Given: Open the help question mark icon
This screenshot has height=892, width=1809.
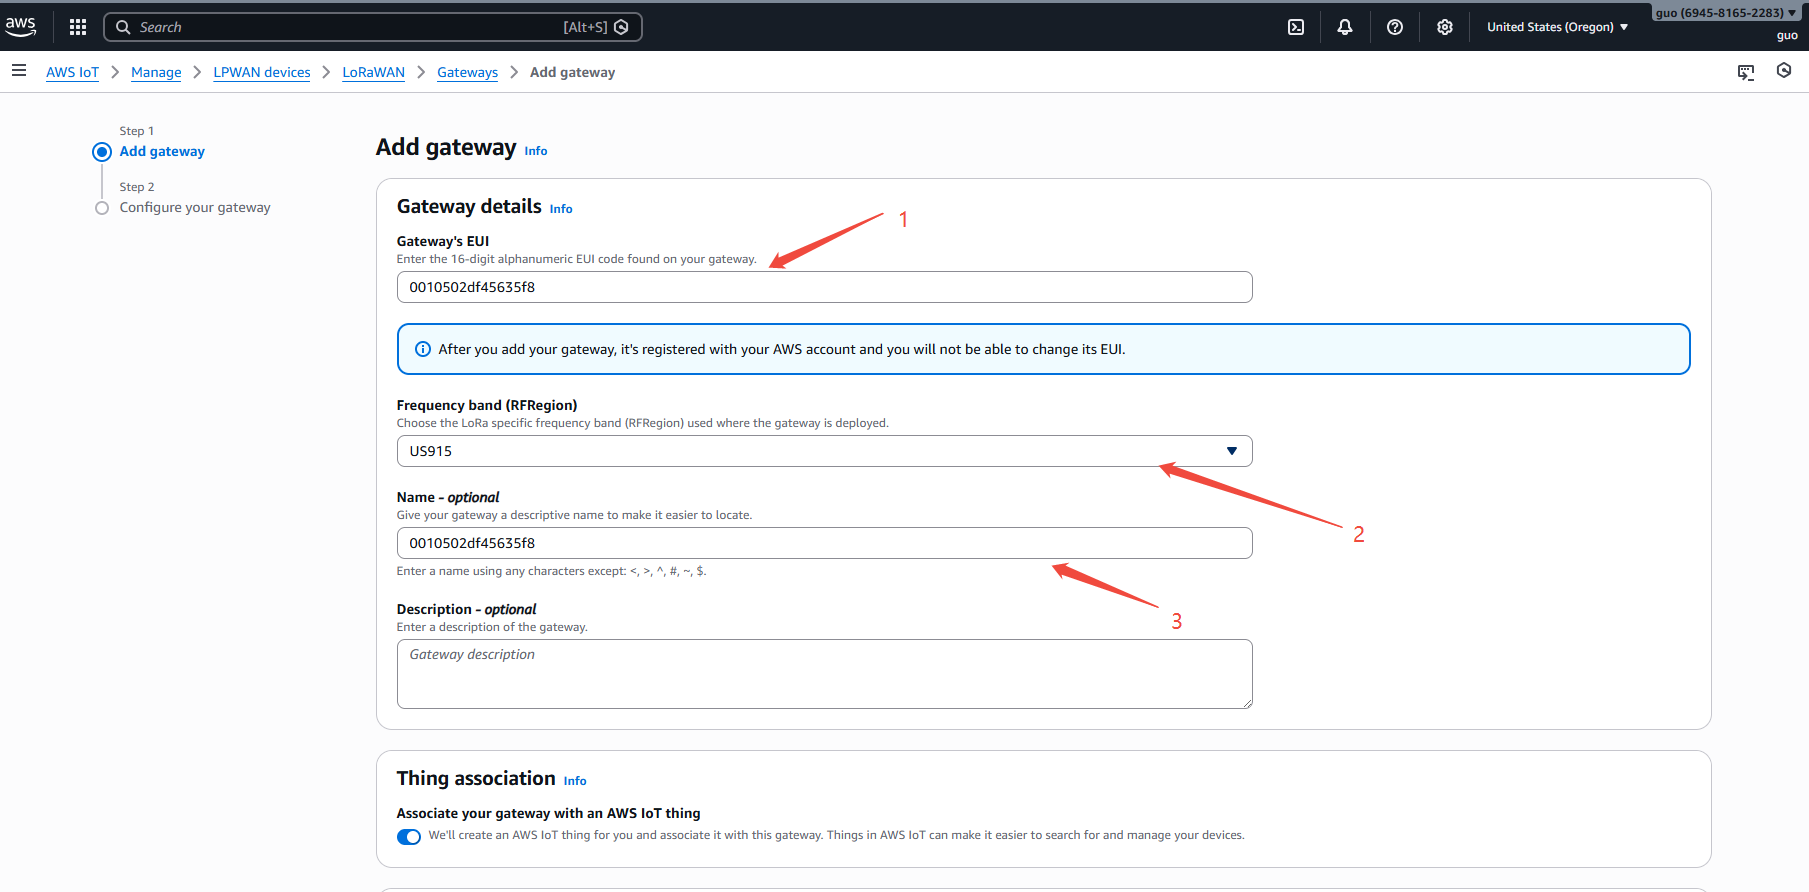Looking at the screenshot, I should tap(1395, 27).
